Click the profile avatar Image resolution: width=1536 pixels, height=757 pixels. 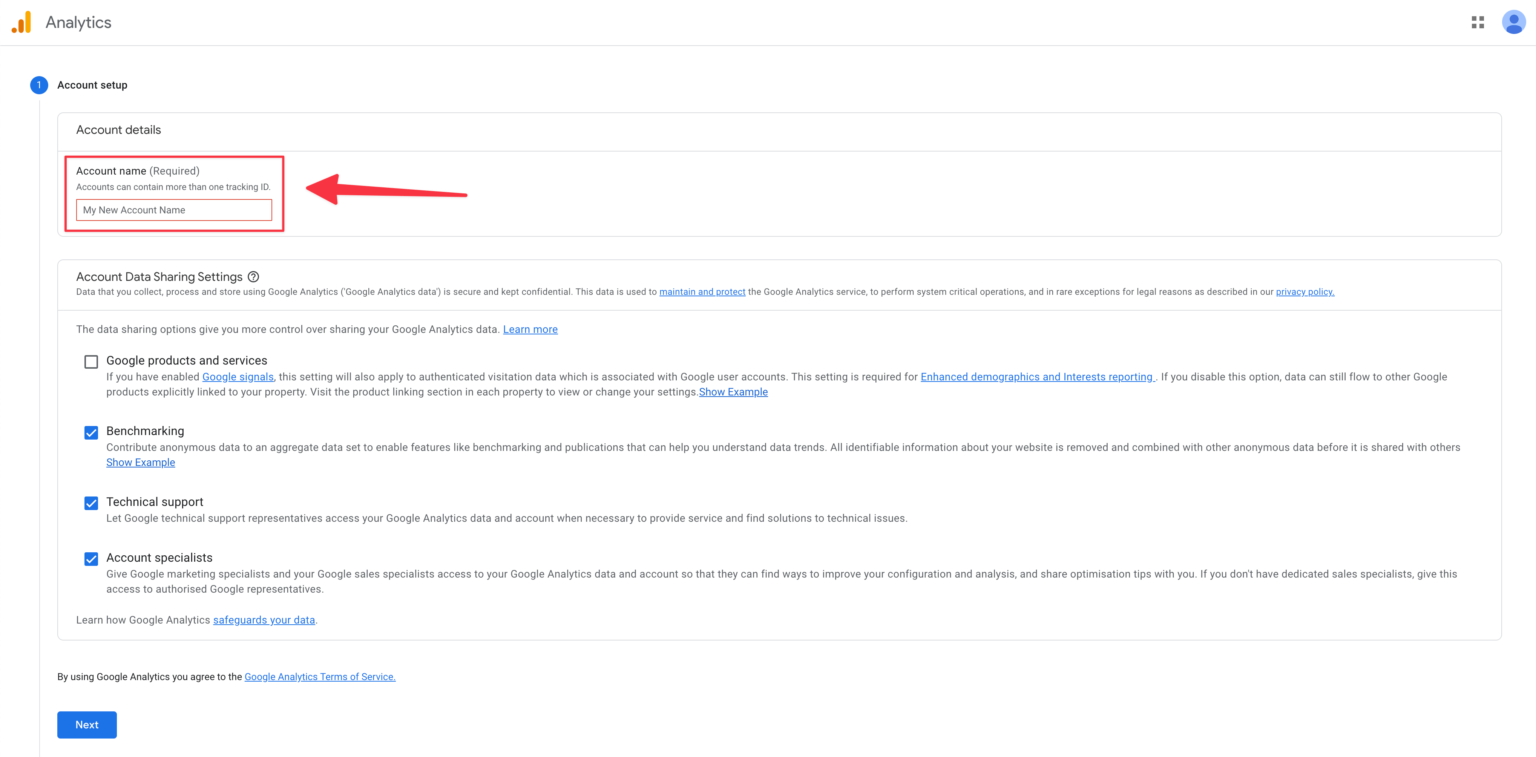pos(1513,21)
